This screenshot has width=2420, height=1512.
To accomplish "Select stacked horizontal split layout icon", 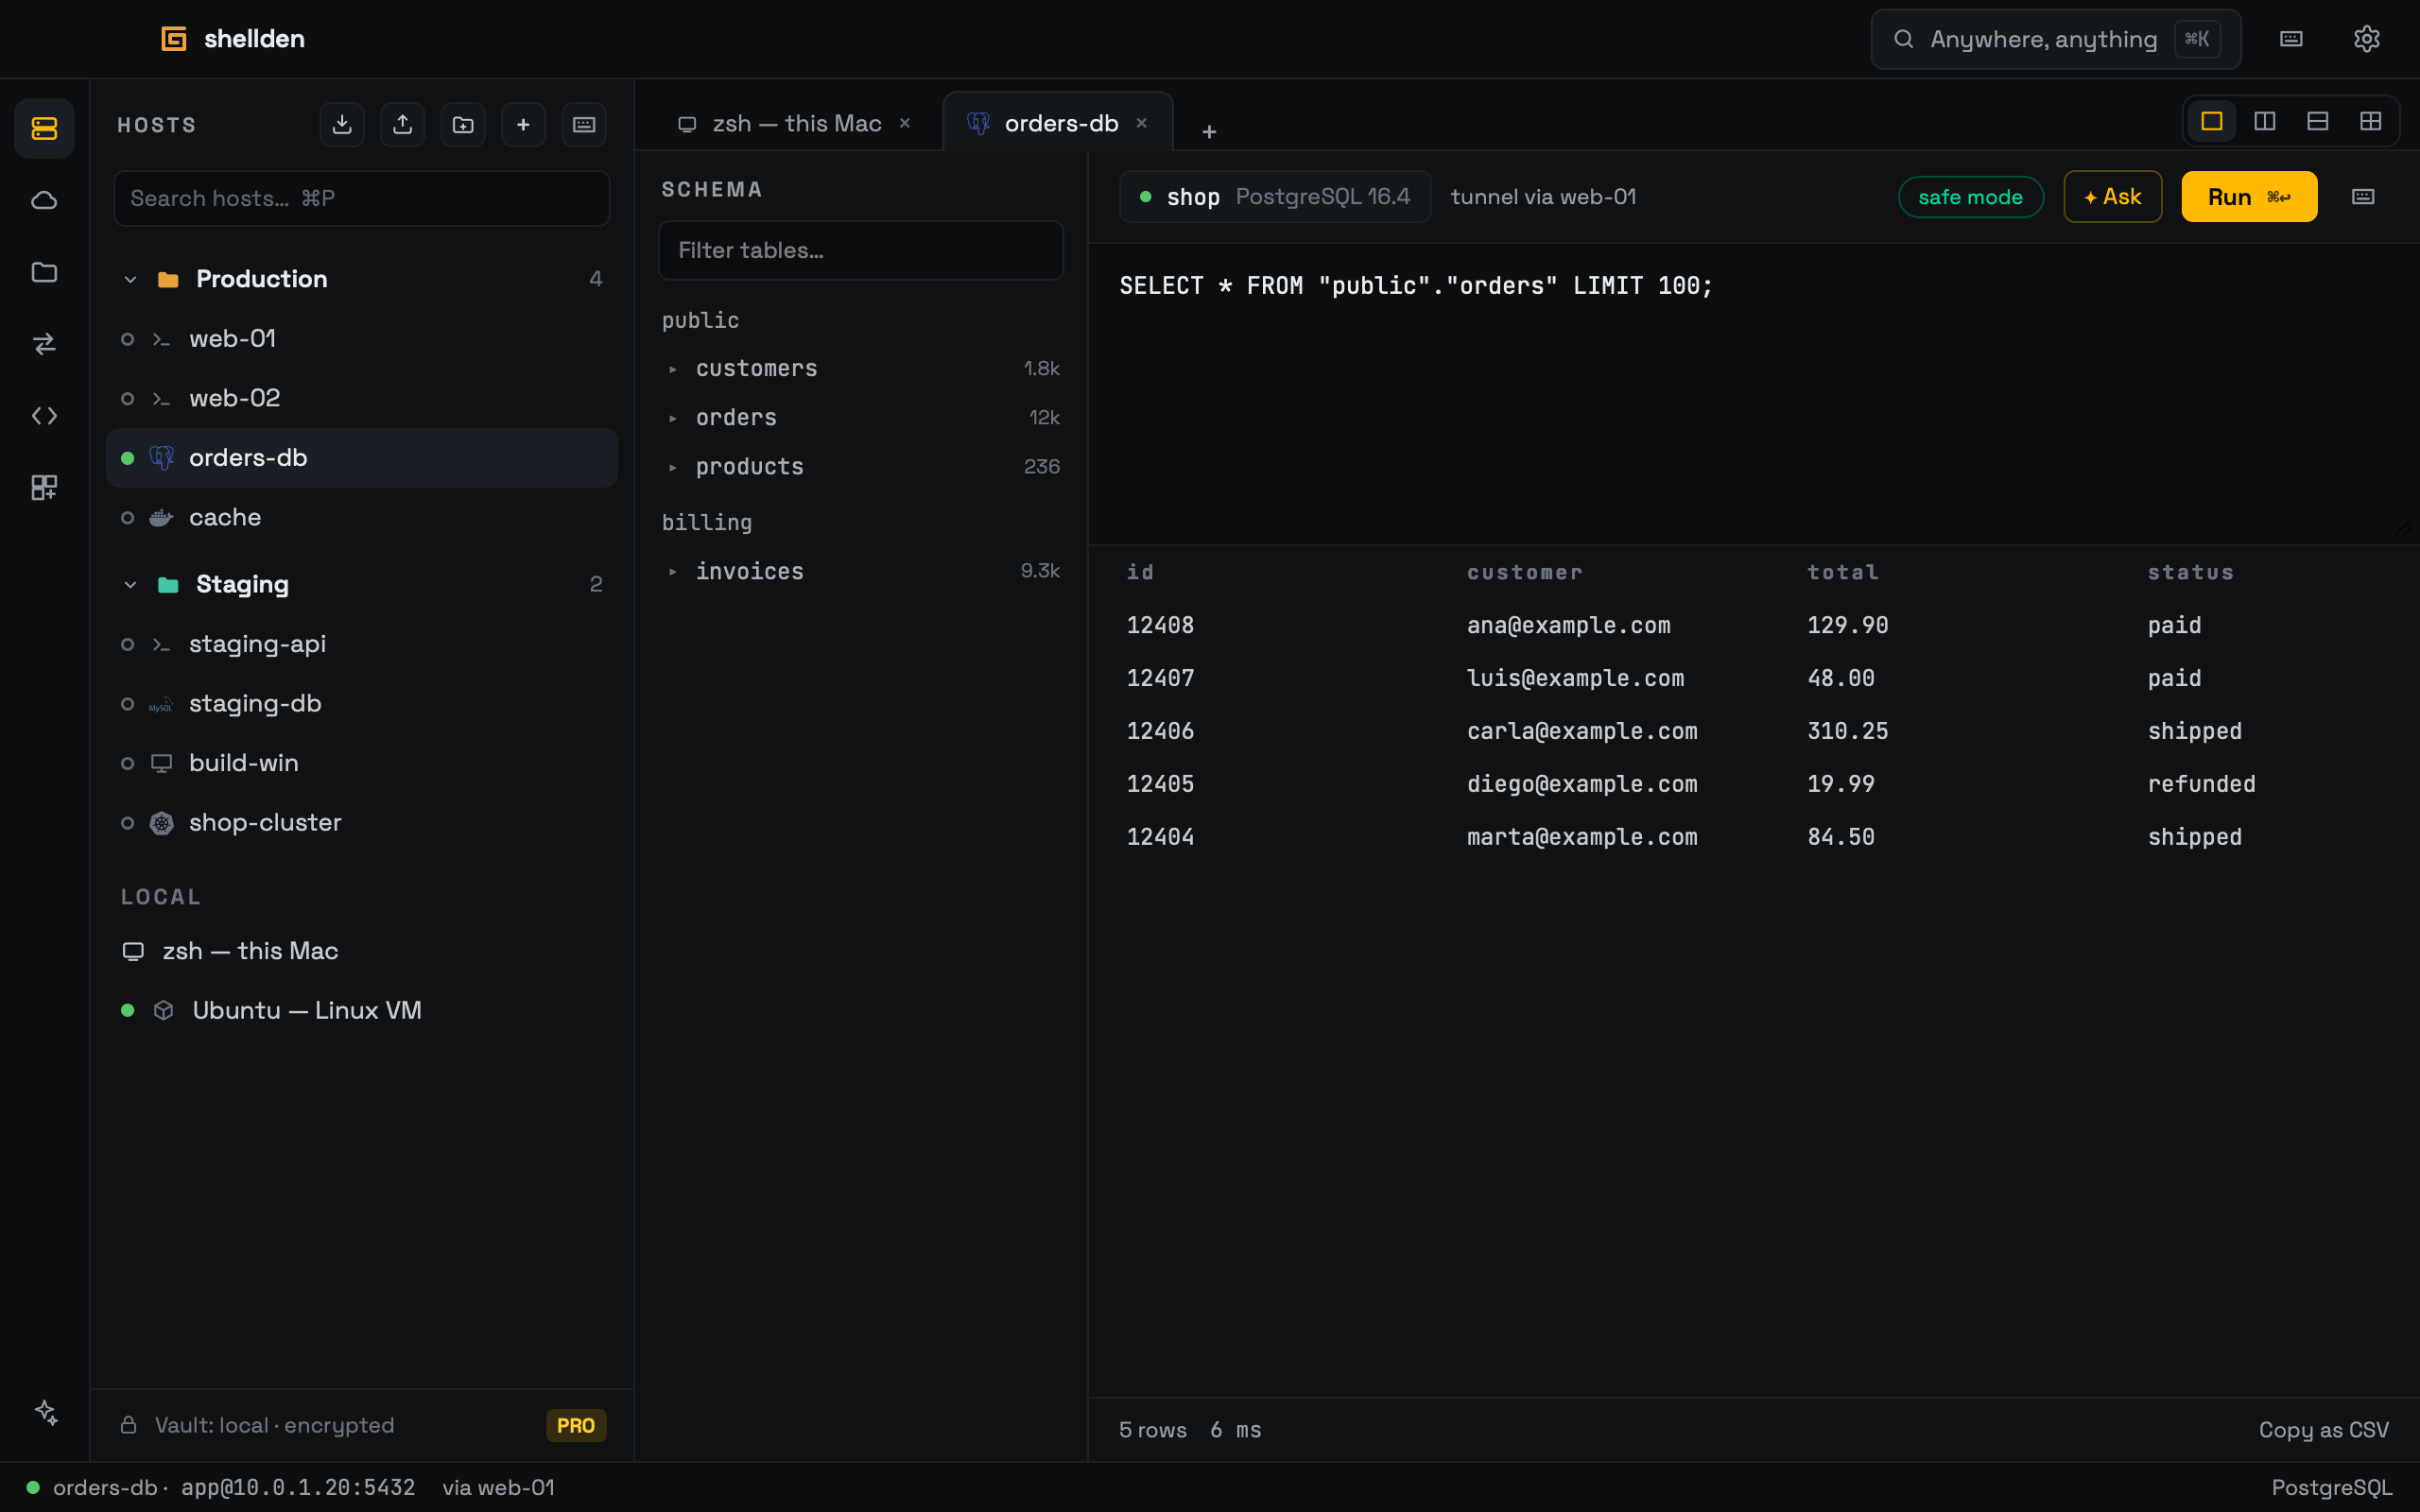I will coord(2318,121).
